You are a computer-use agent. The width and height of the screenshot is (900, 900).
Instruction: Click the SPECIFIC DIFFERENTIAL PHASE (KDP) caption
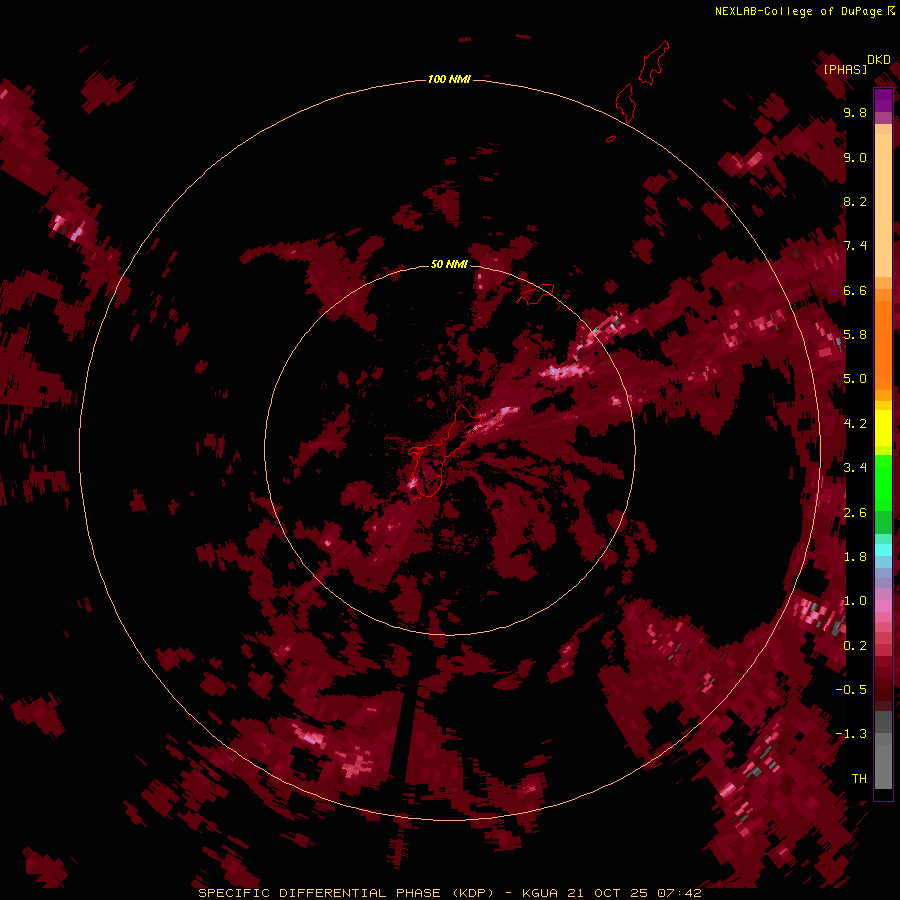(346, 893)
